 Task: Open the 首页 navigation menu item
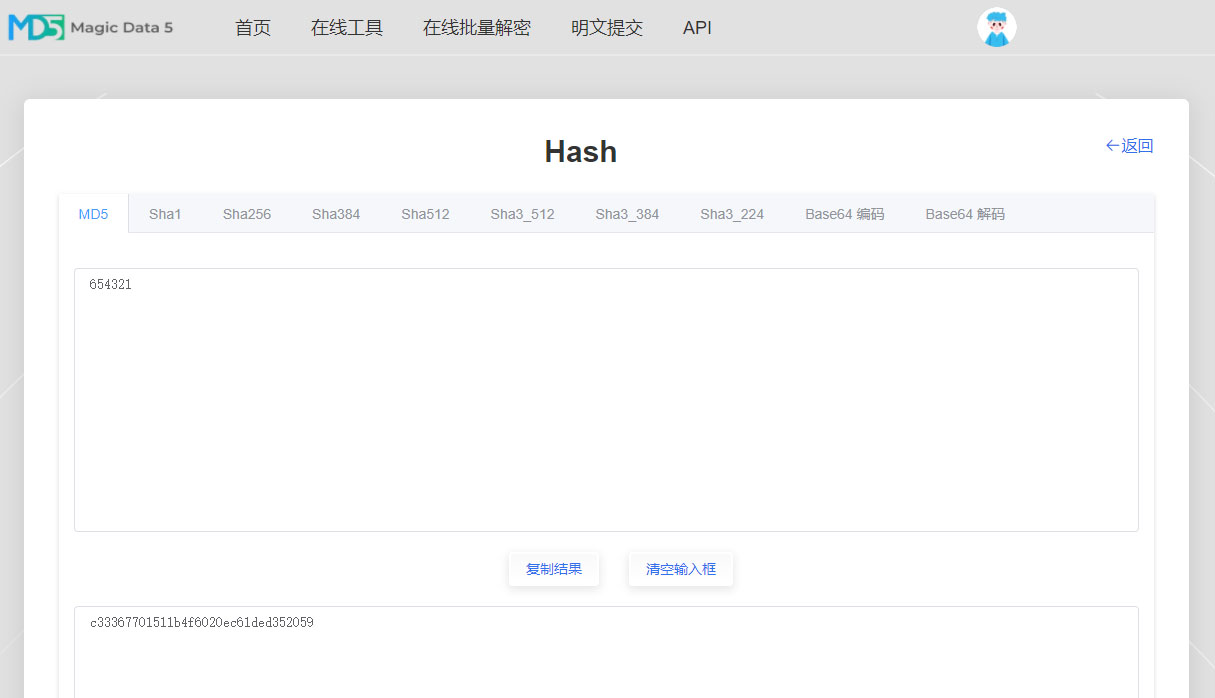click(252, 28)
